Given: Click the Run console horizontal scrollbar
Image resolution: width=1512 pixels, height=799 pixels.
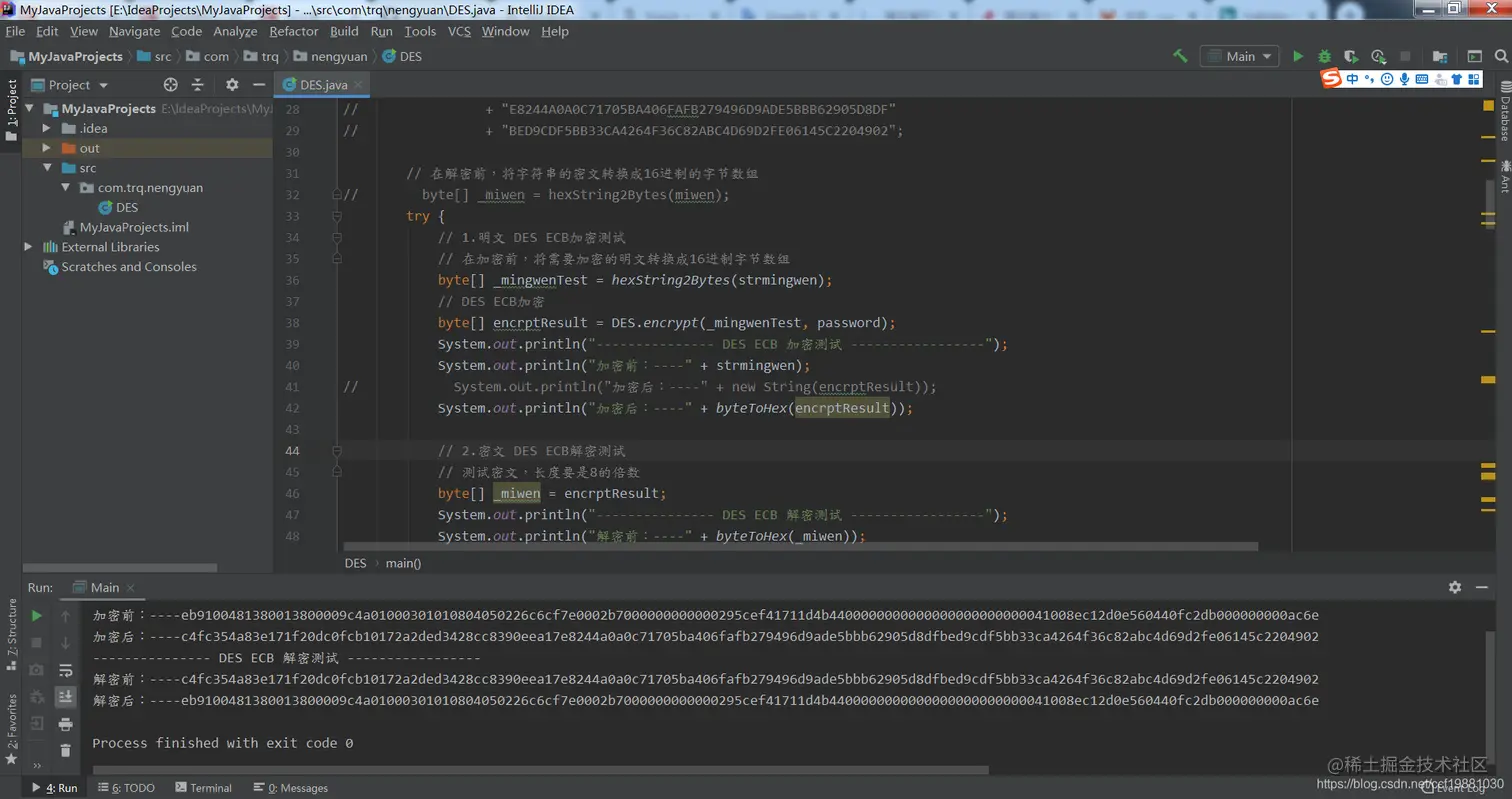Looking at the screenshot, I should (541, 770).
